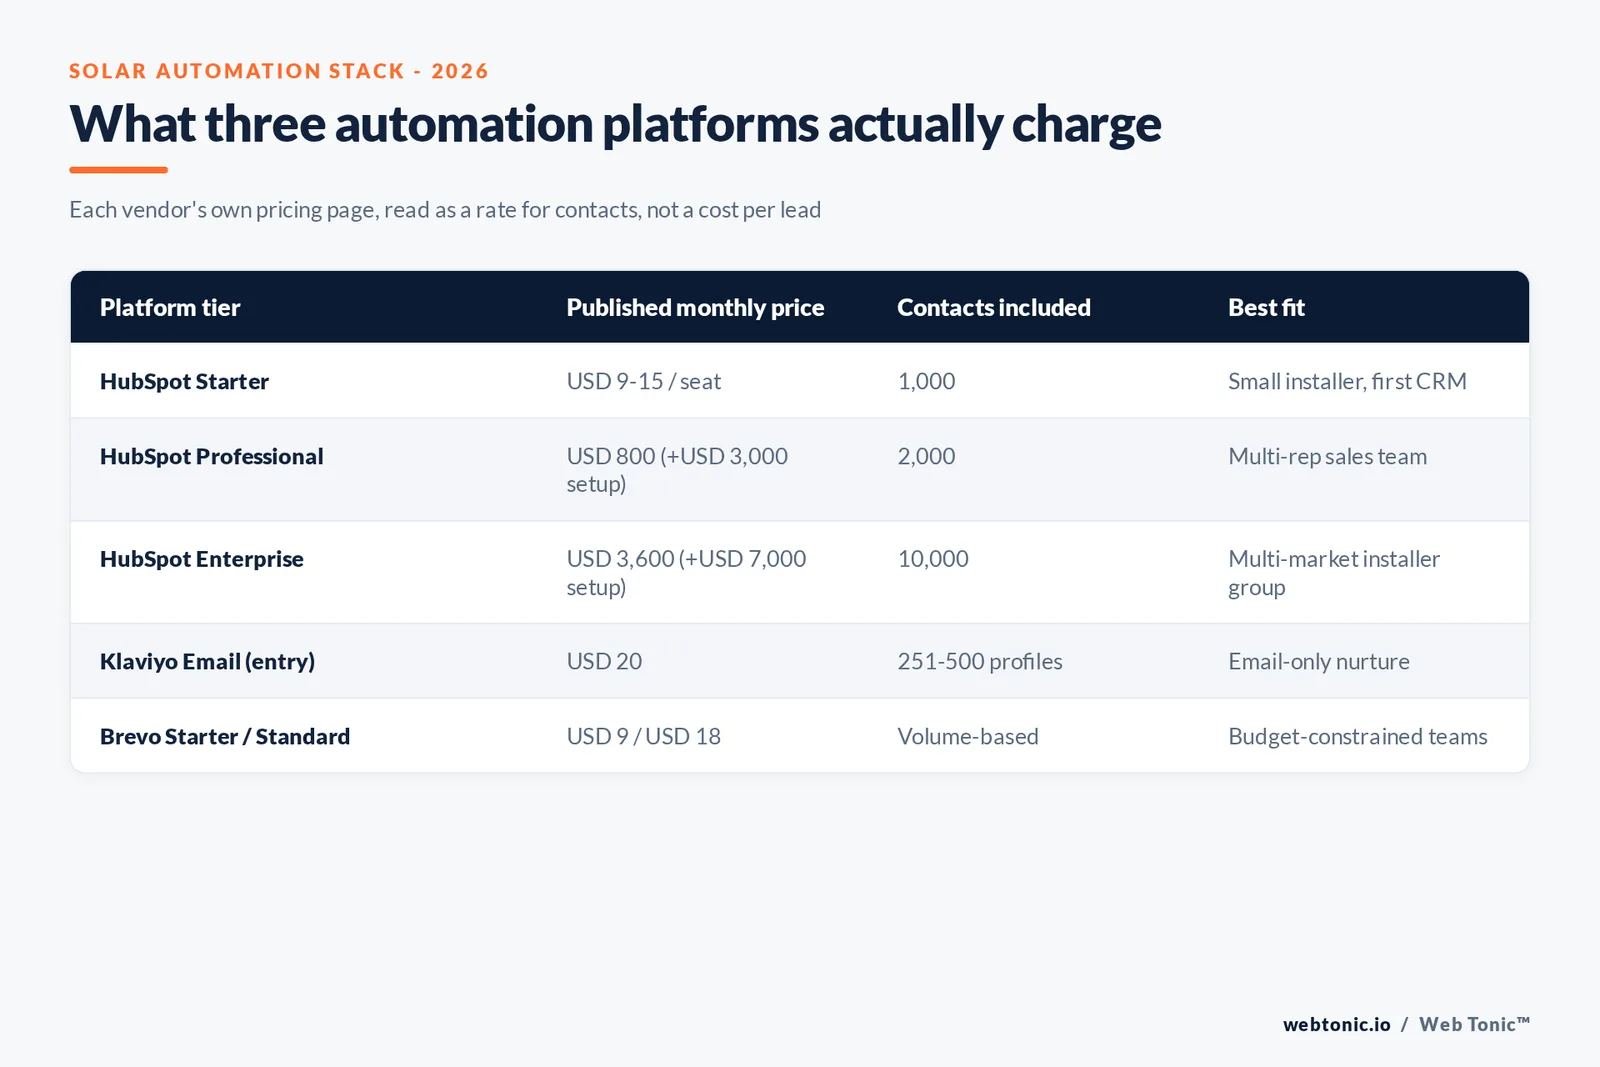Click 'Multi-market installer group' text
Viewport: 1600px width, 1067px height.
tap(1334, 573)
